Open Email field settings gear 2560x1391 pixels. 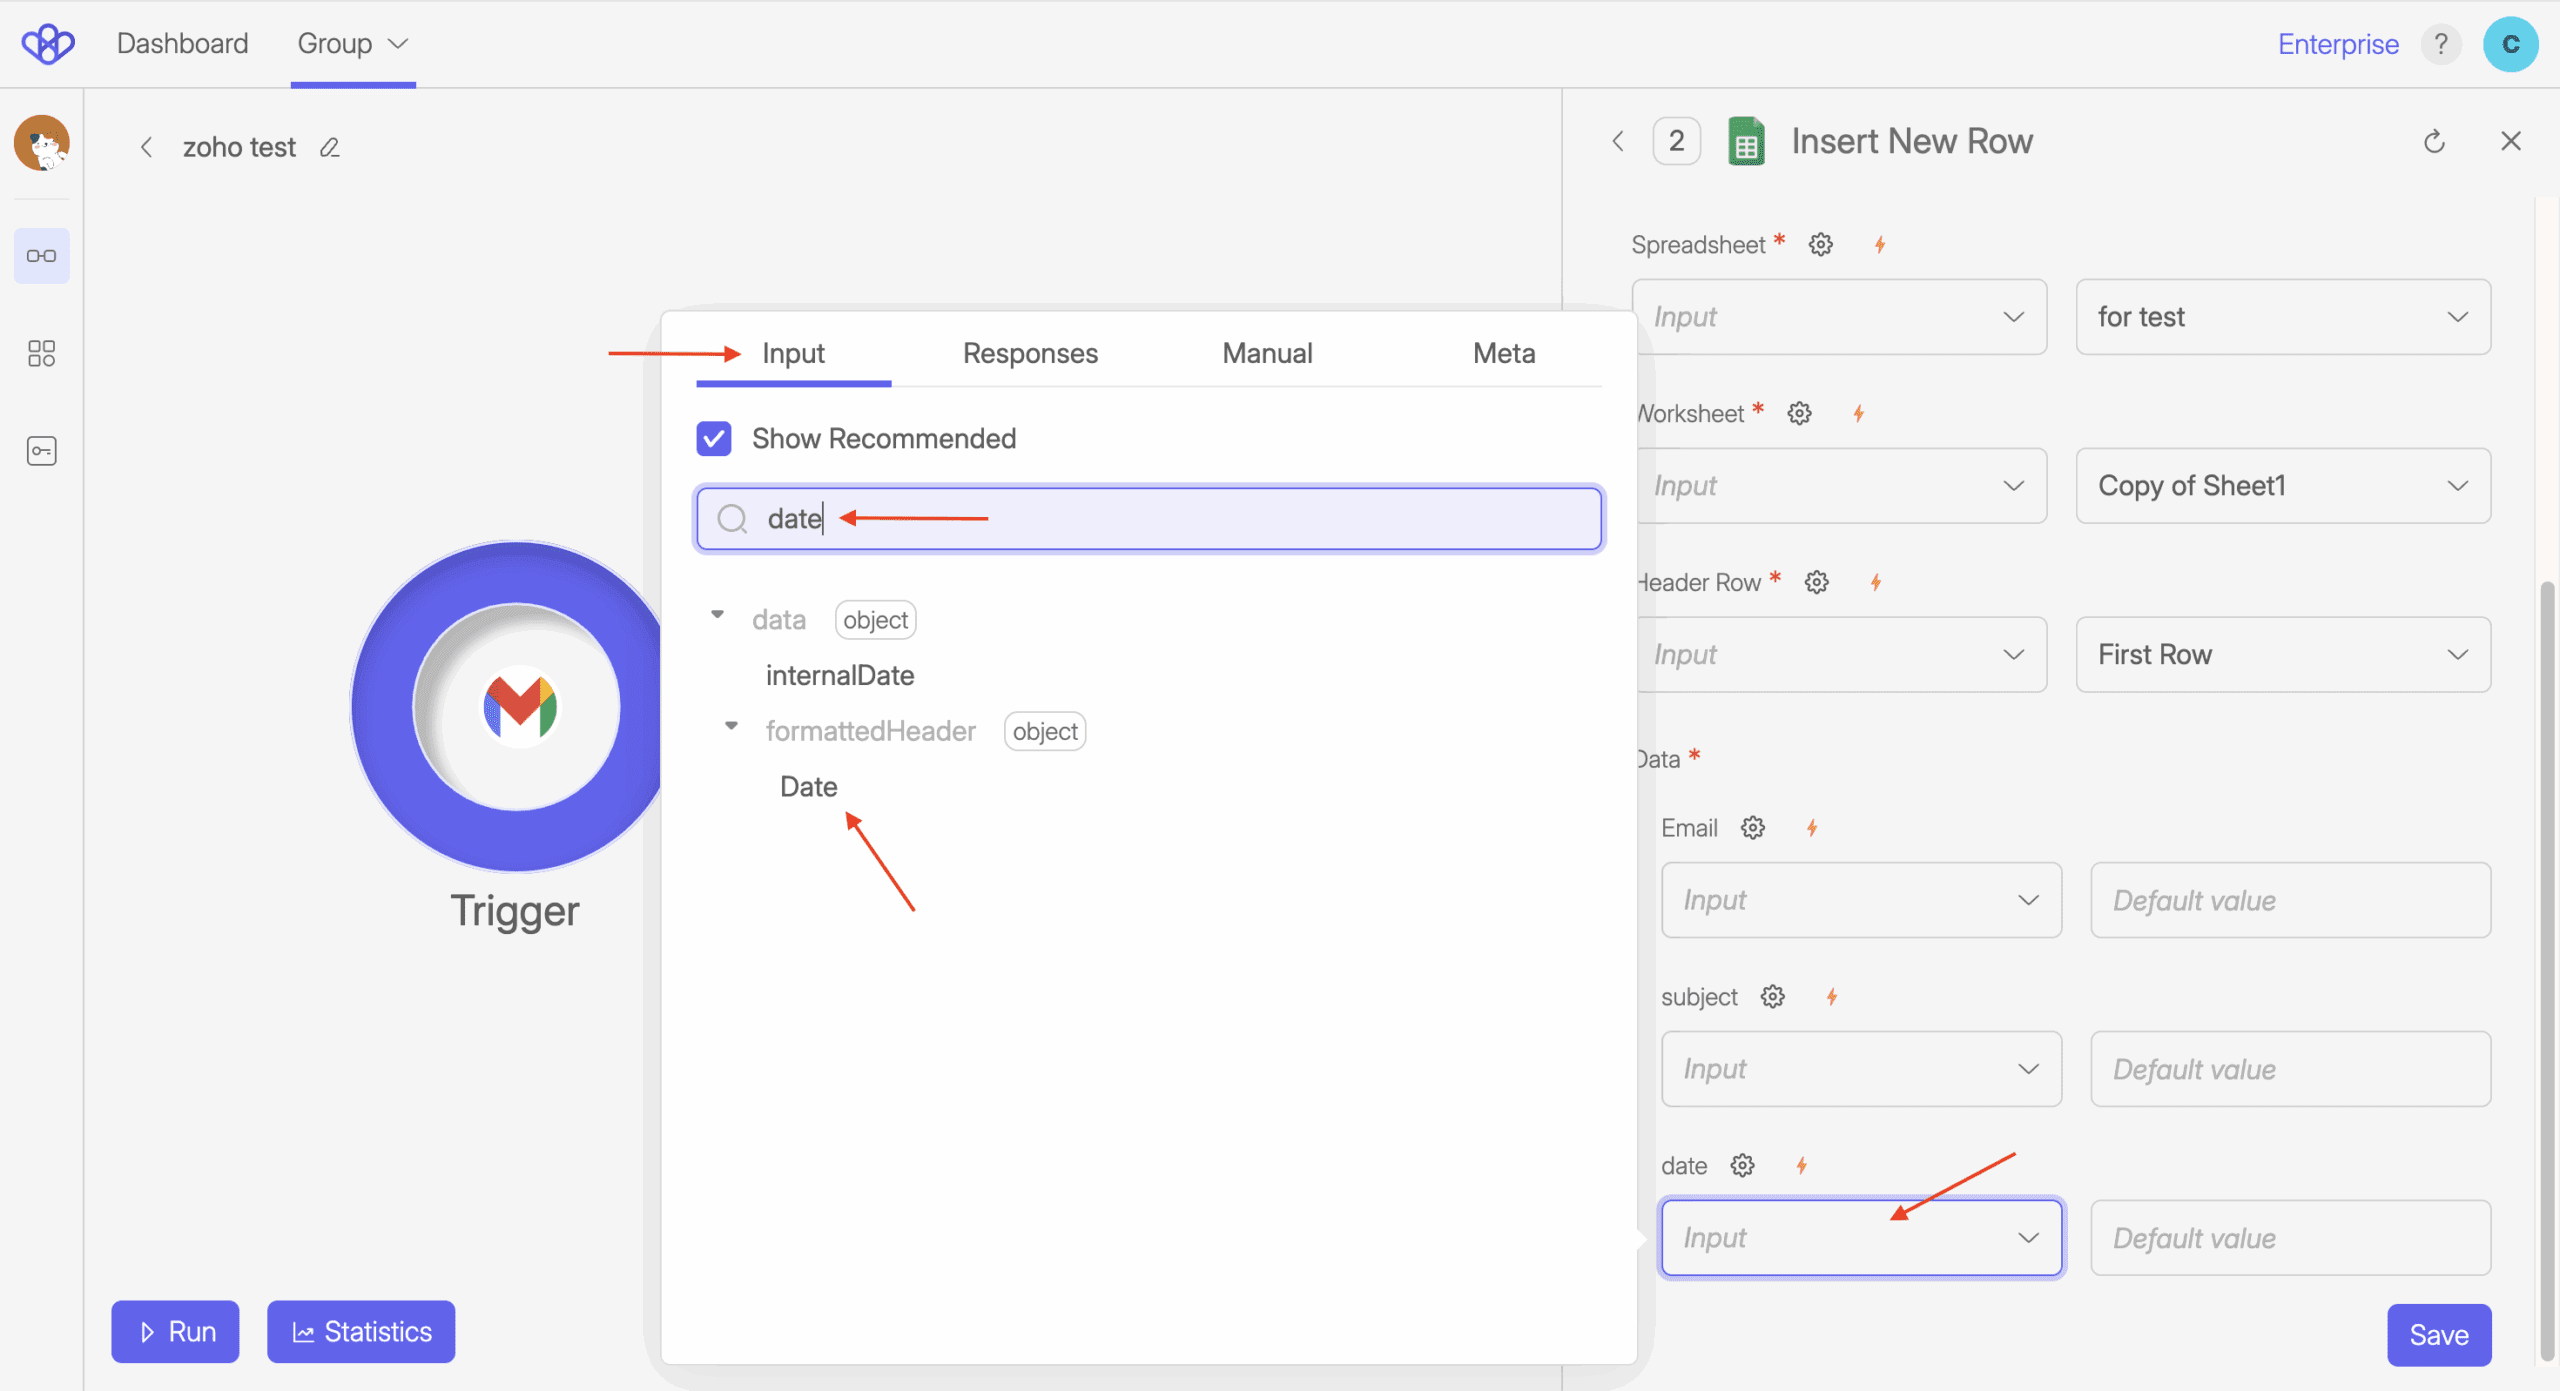click(x=1753, y=828)
